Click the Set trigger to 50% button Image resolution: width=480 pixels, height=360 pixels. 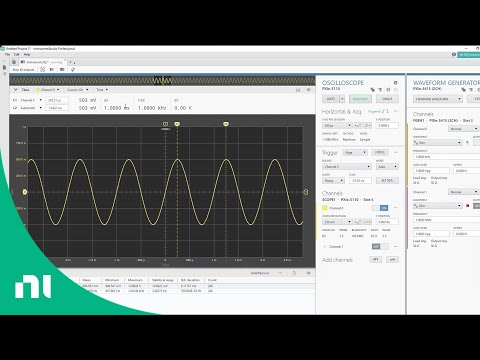coord(387,180)
